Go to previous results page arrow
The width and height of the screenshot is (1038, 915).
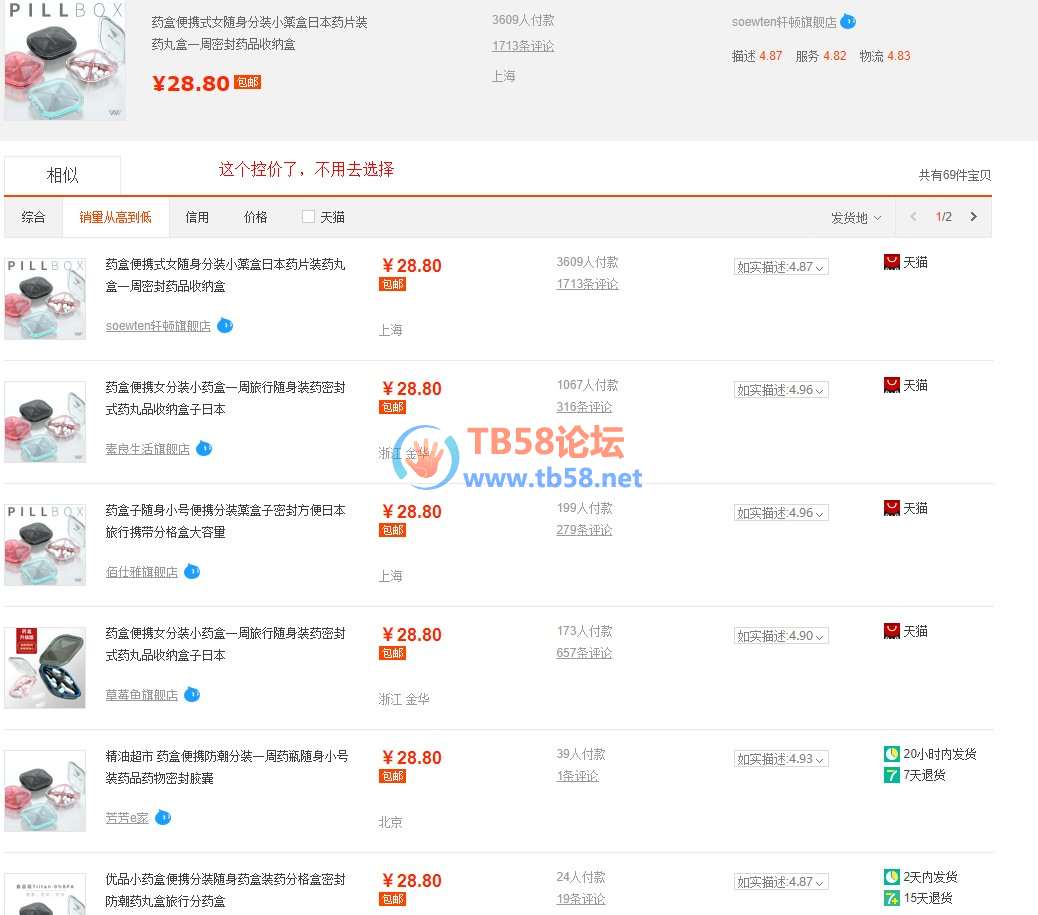pos(914,217)
